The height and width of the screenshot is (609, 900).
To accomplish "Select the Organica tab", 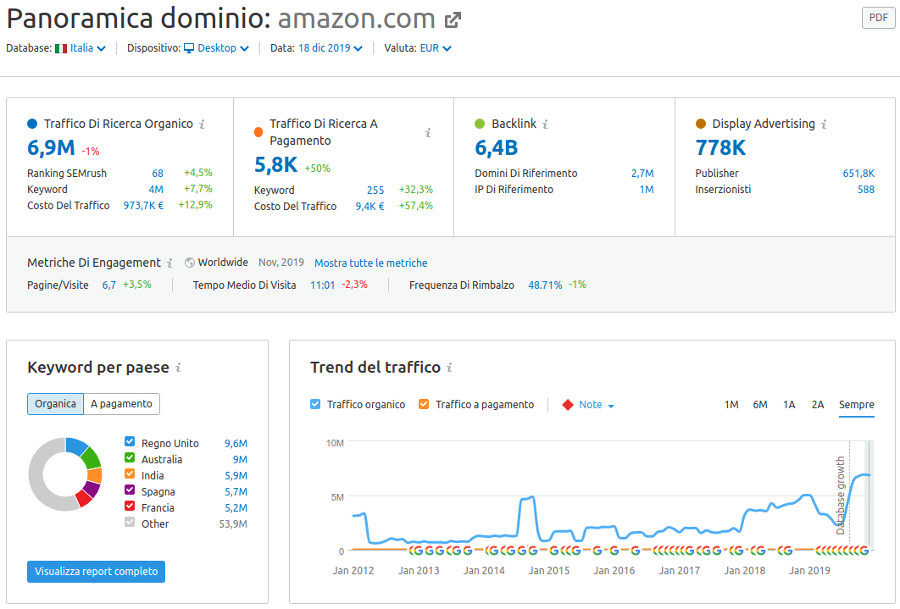I will (x=56, y=404).
